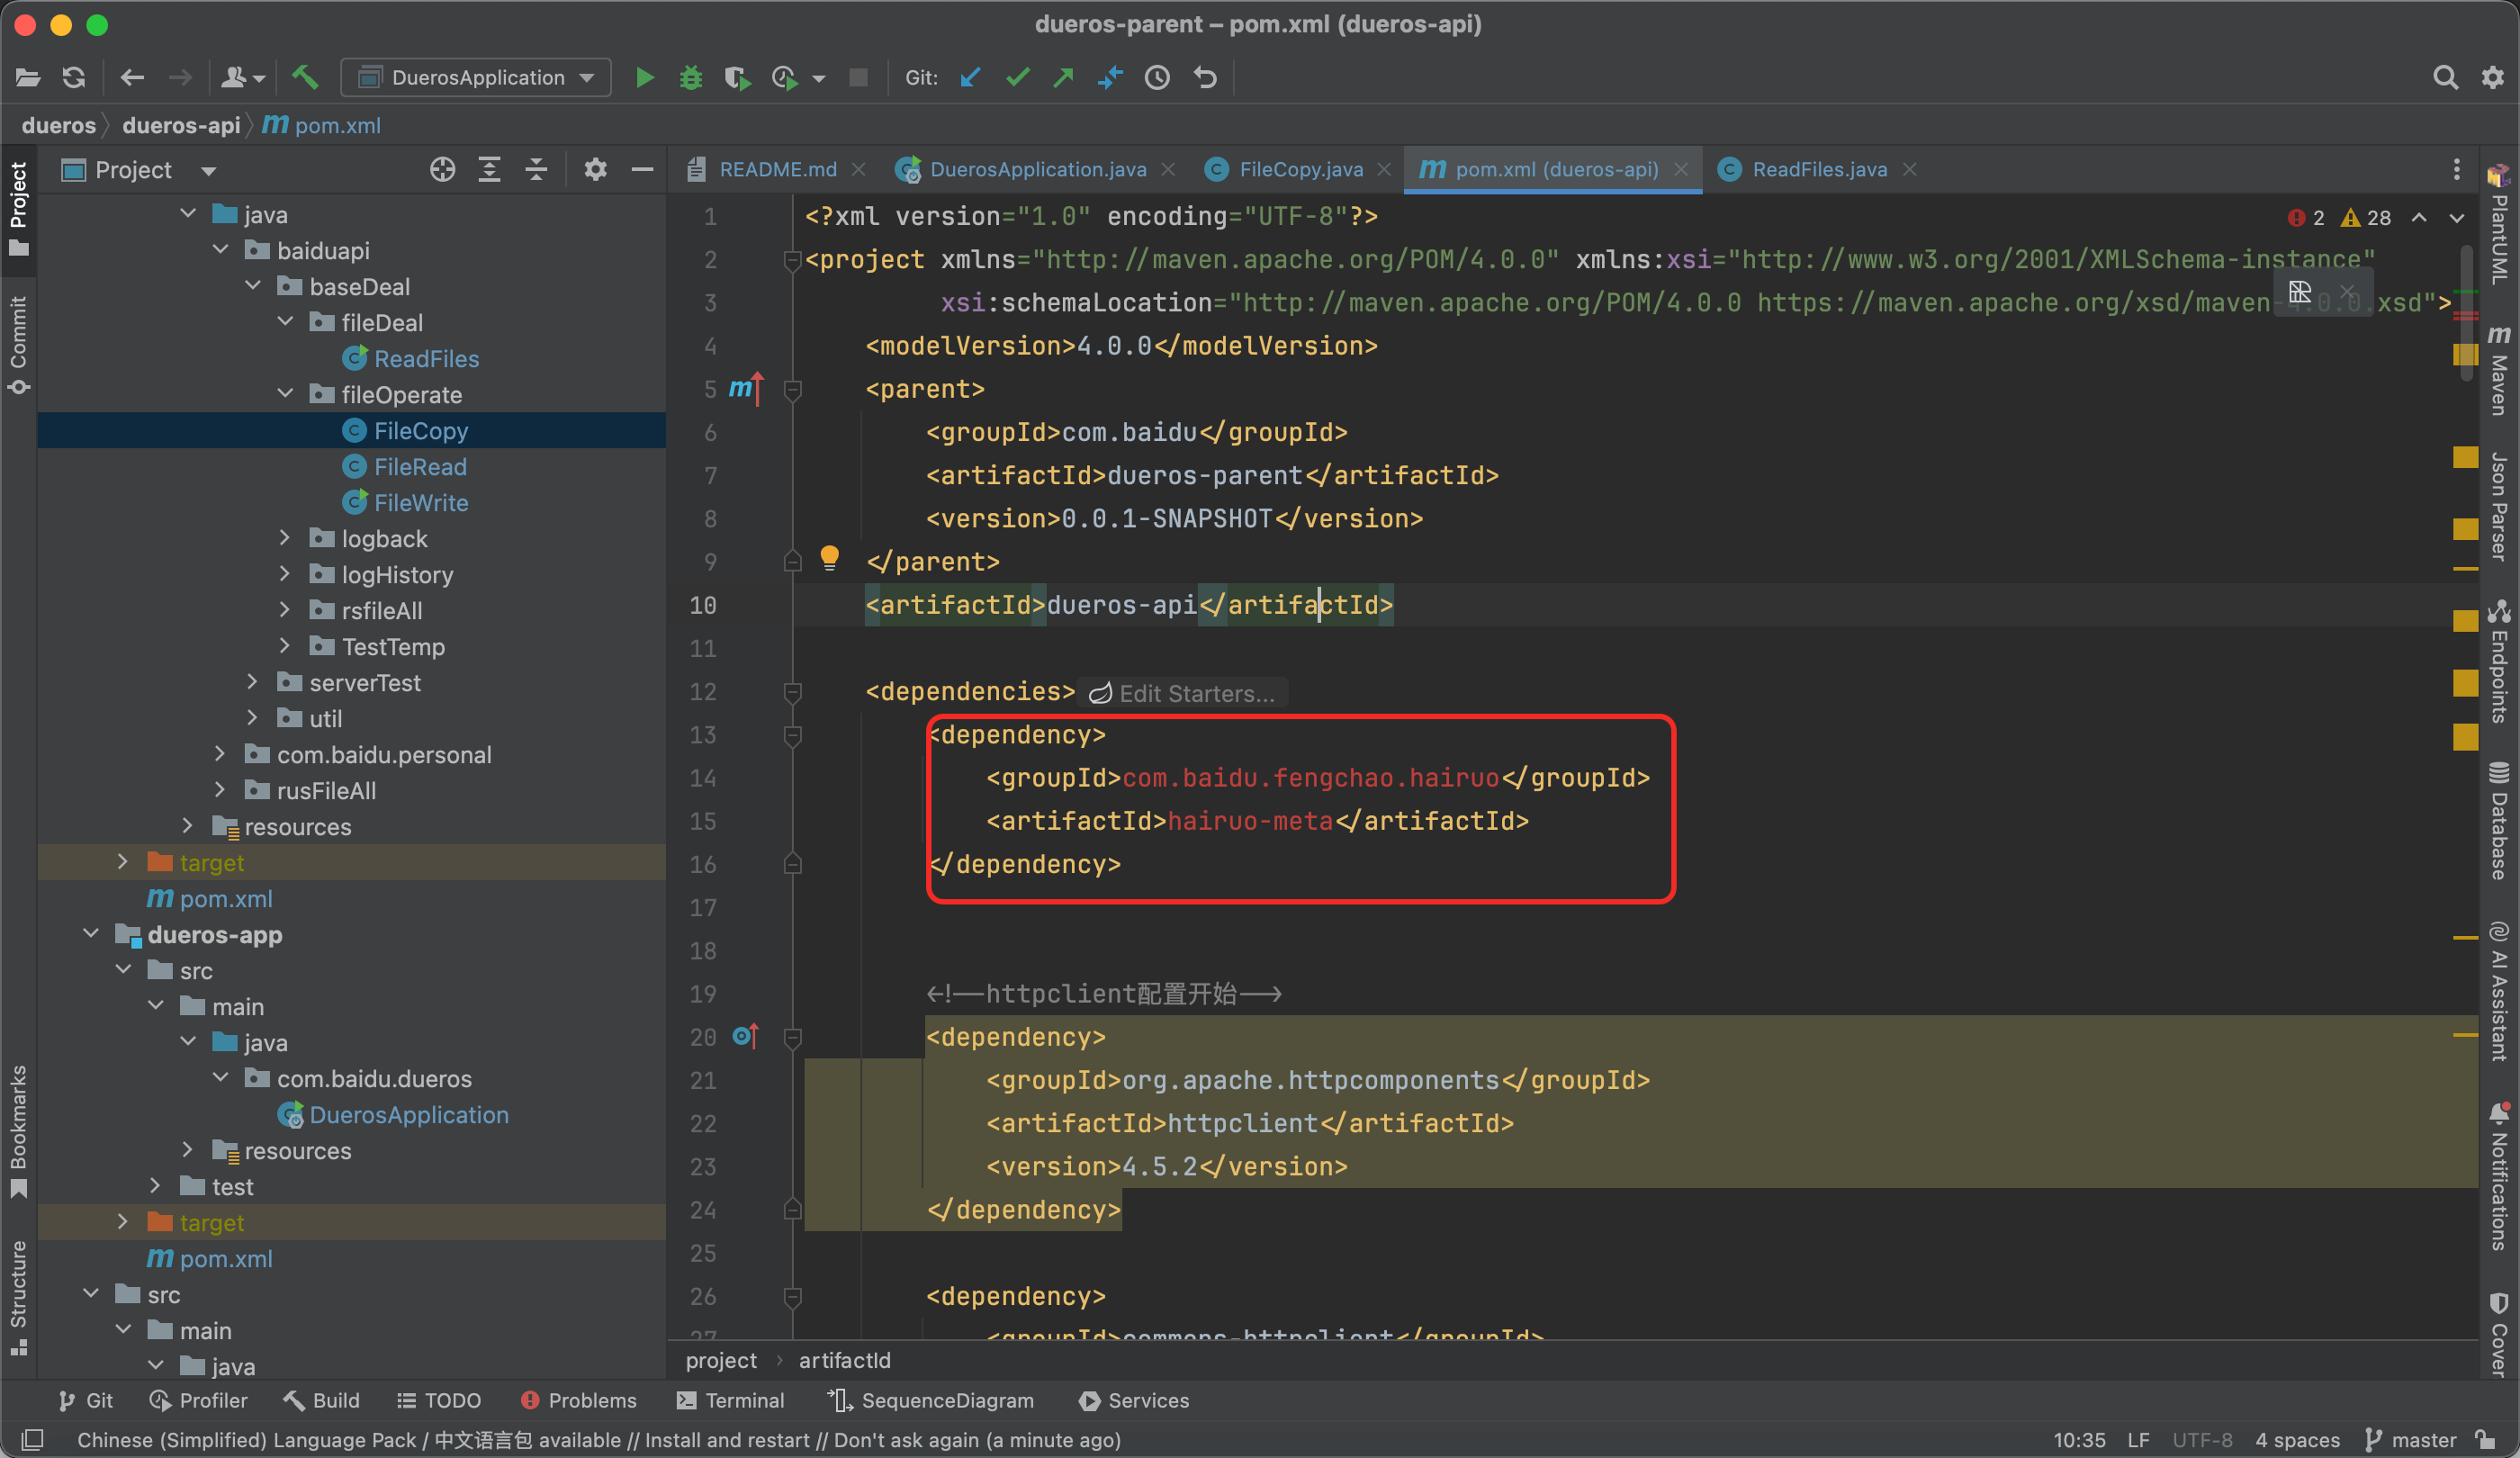2520x1458 pixels.
Task: Click the master branch widget
Action: click(2411, 1439)
